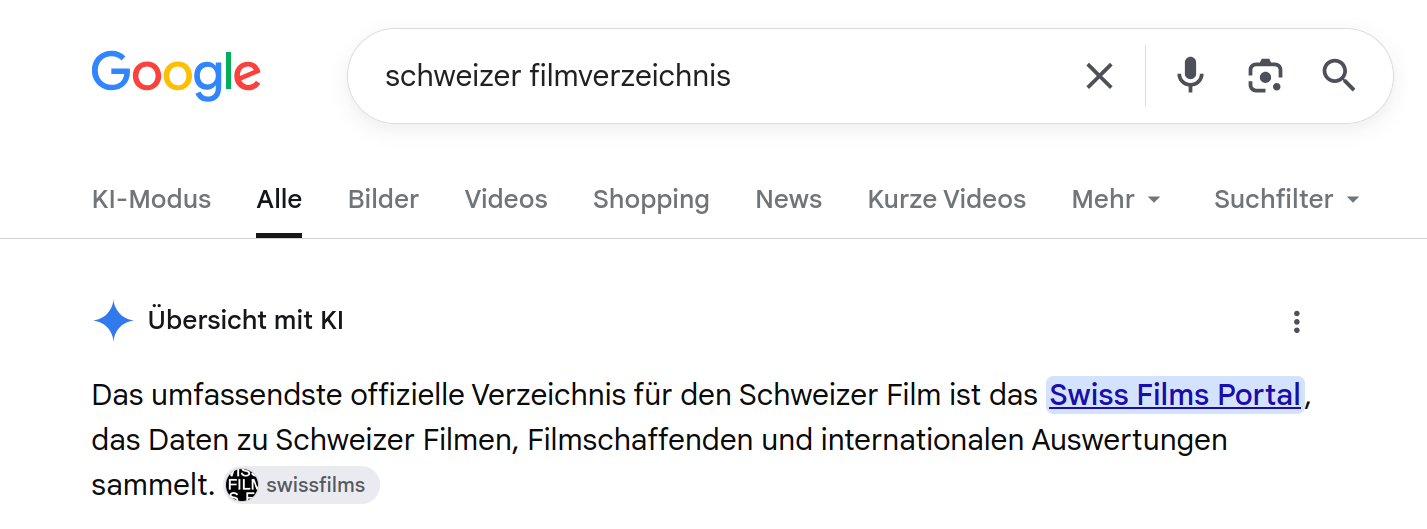The width and height of the screenshot is (1427, 529).
Task: Open the Kurze Videos tab
Action: (947, 199)
